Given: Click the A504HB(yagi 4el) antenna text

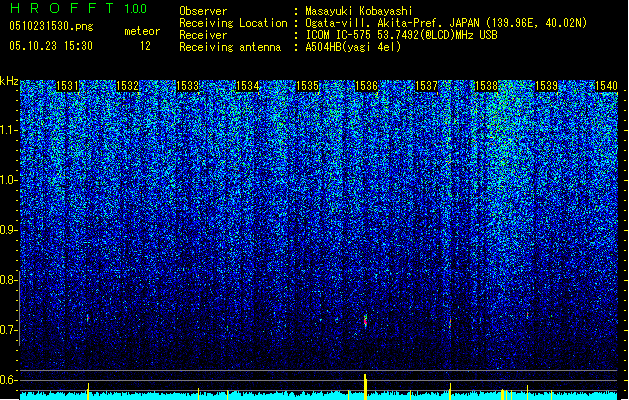Looking at the screenshot, I should [353, 47].
